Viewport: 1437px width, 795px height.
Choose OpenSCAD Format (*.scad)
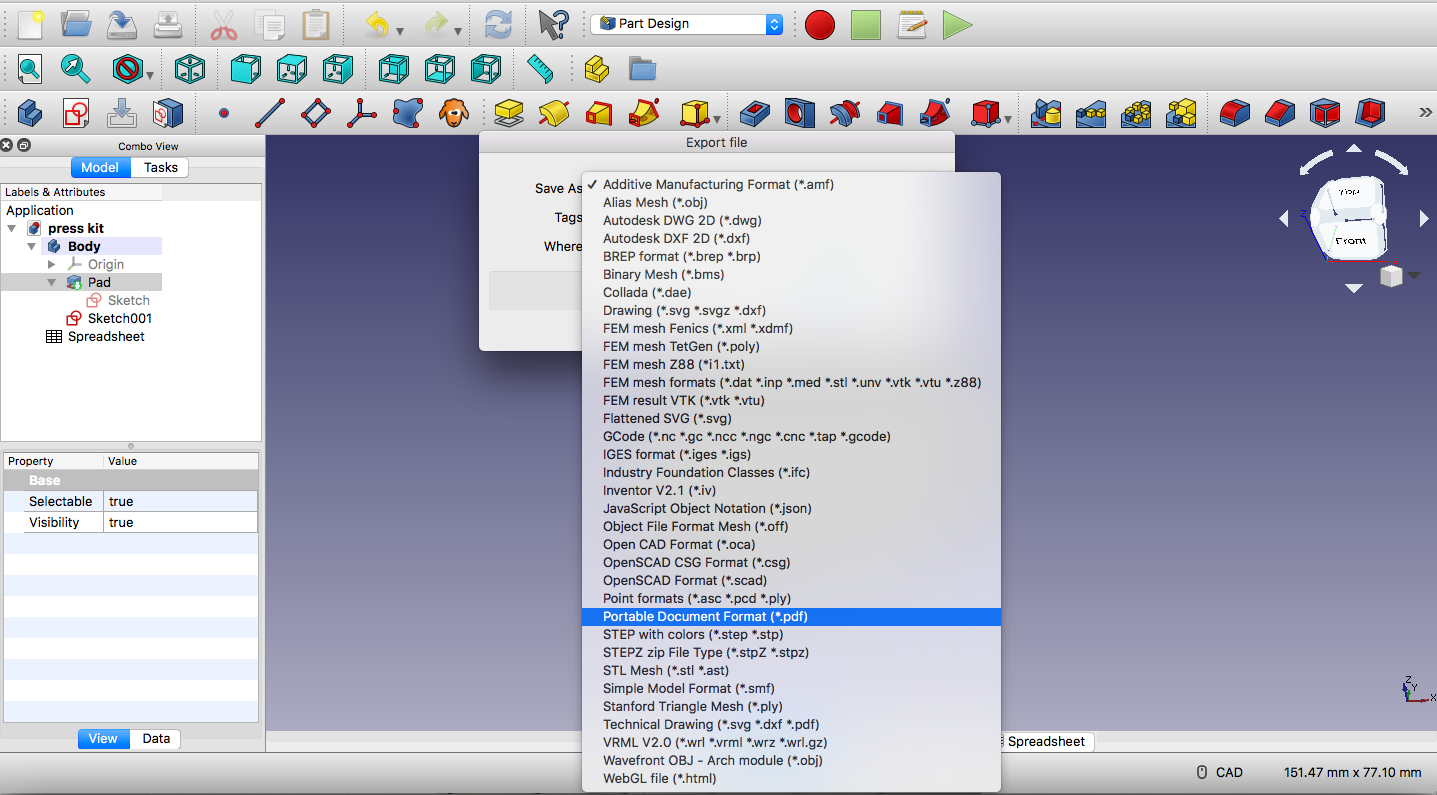(x=791, y=581)
